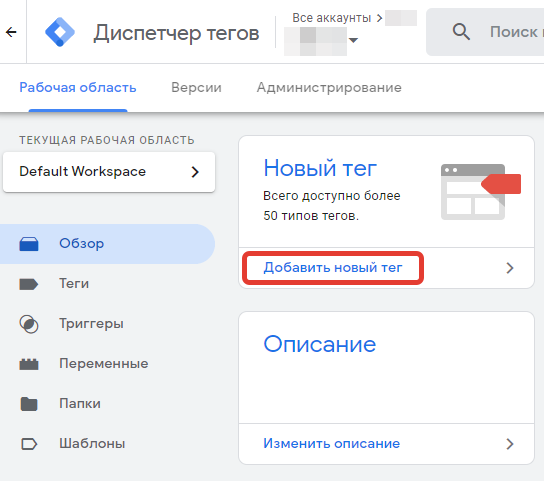Click the Обзор briefcase icon
Image resolution: width=544 pixels, height=481 pixels.
click(x=29, y=244)
